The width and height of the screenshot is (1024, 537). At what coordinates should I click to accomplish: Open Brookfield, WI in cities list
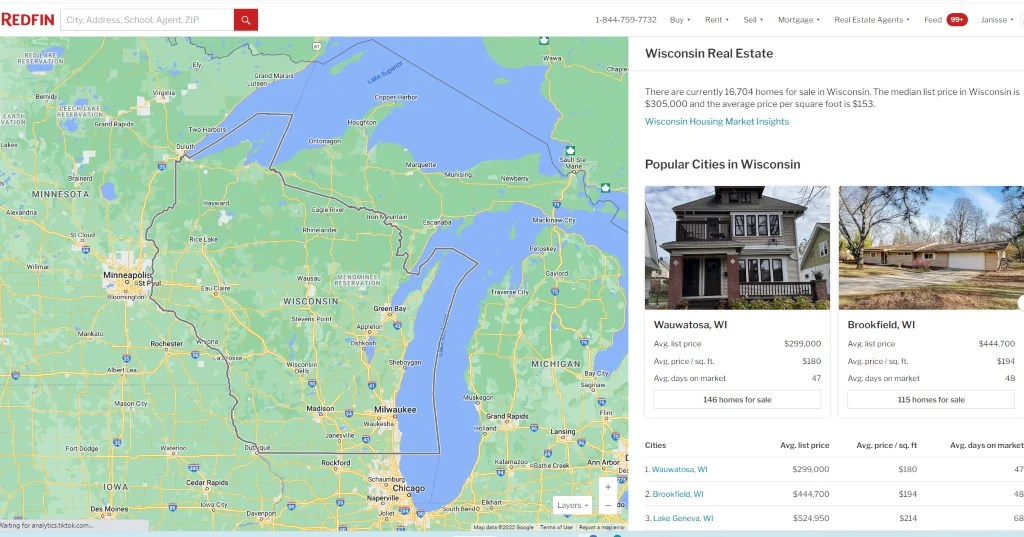[678, 494]
